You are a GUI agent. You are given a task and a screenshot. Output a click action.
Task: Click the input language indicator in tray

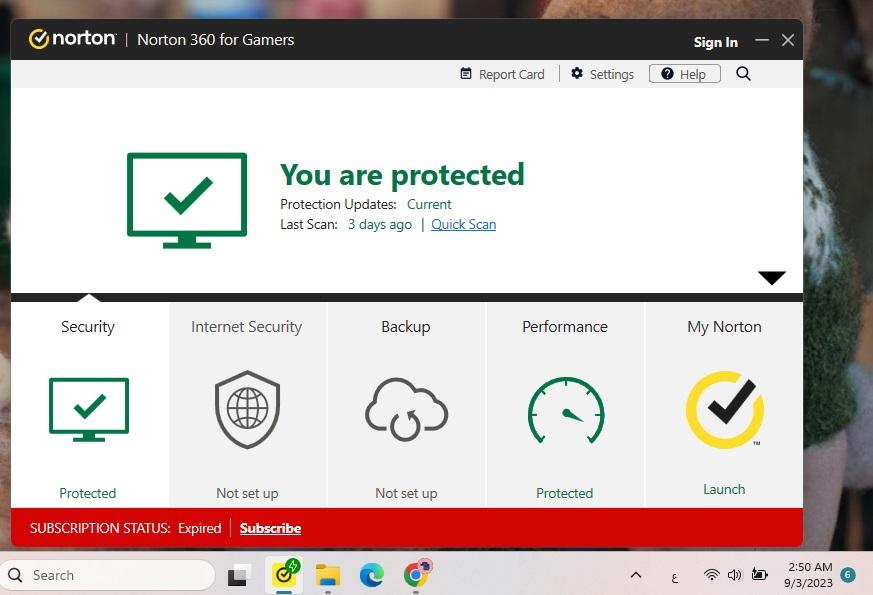pos(674,578)
